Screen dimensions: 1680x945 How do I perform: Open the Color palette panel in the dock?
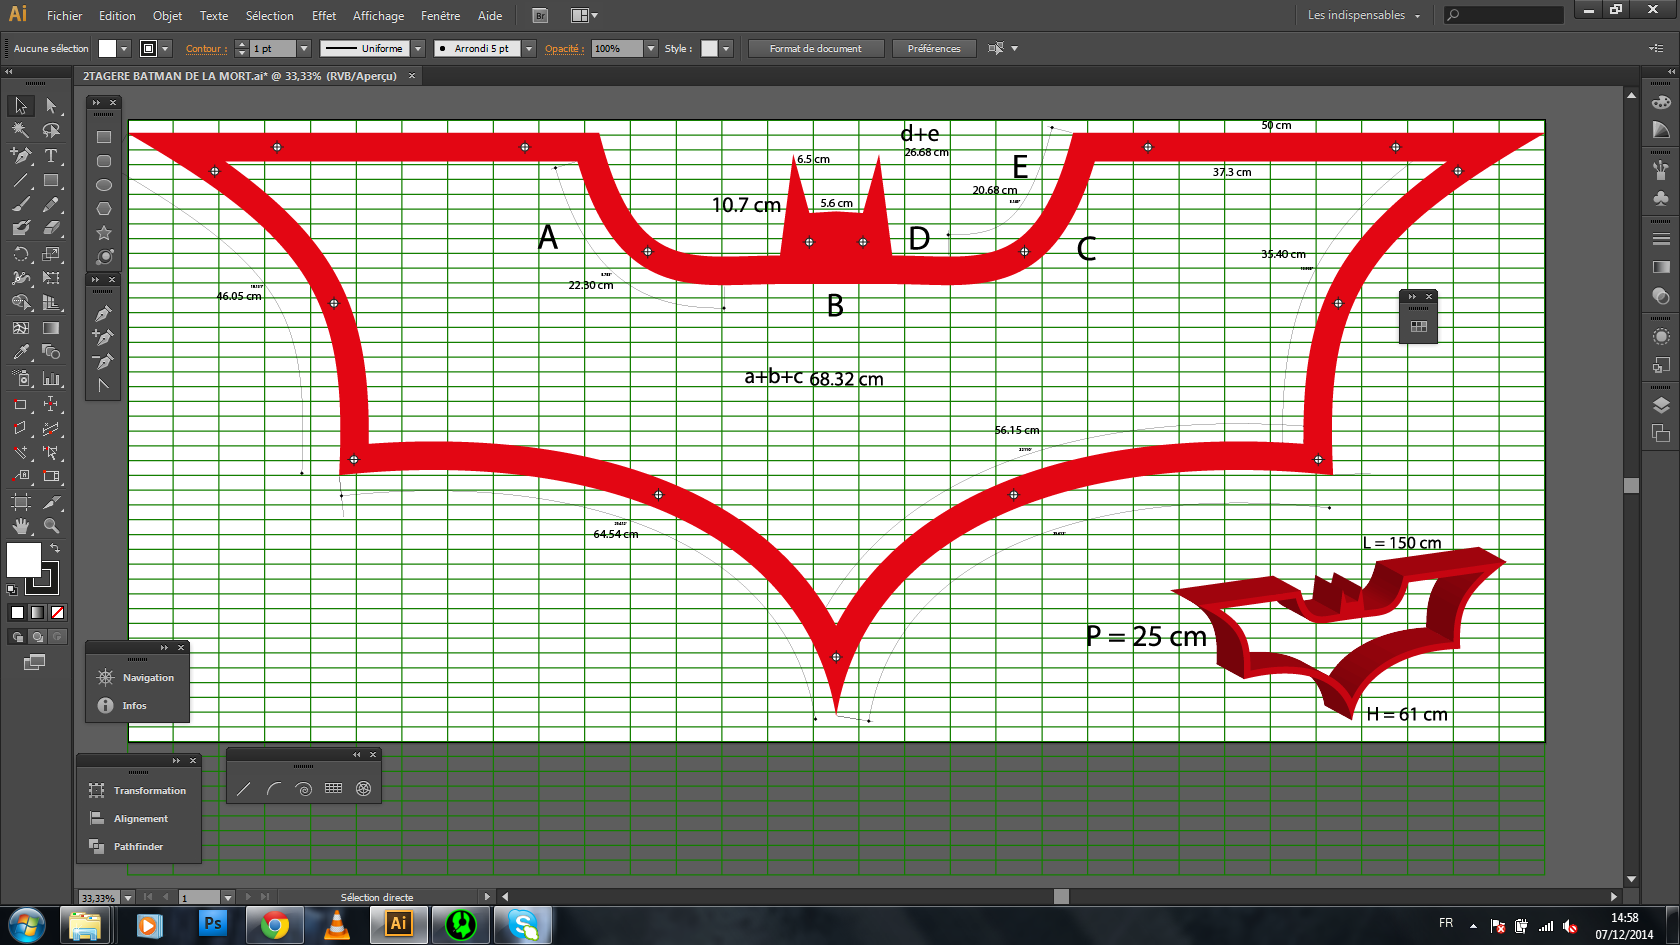(1661, 102)
